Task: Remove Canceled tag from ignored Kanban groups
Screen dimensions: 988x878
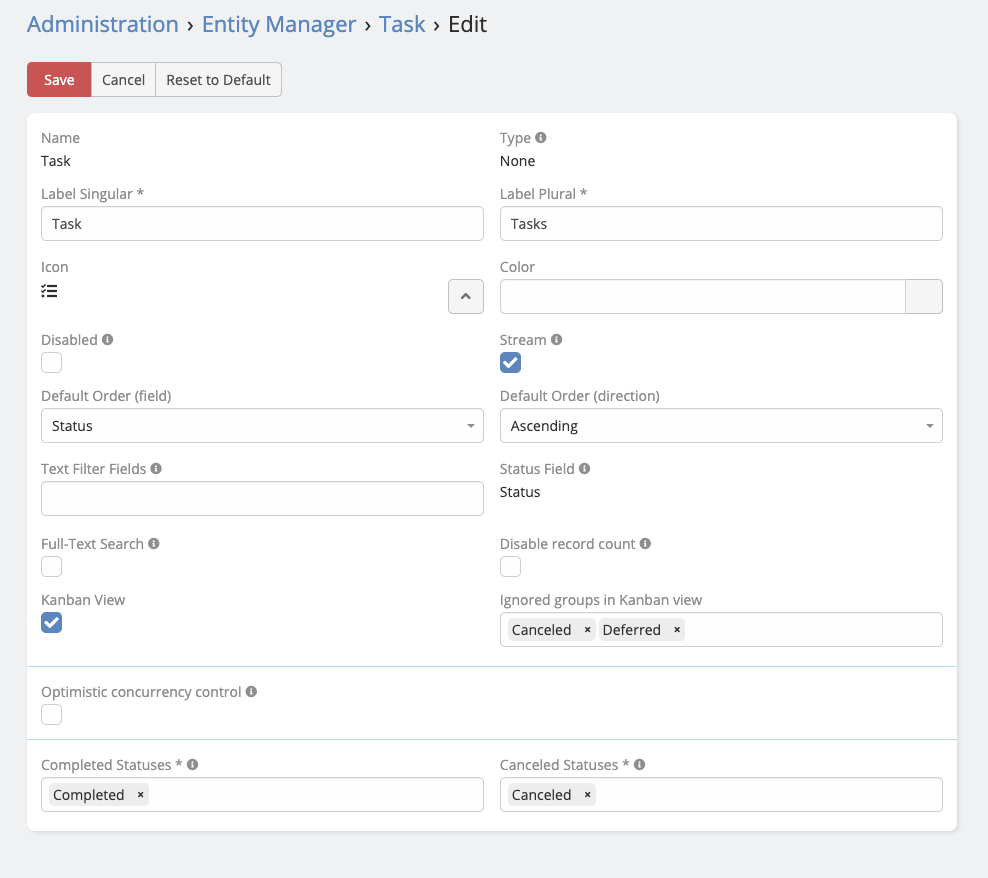Action: tap(588, 630)
